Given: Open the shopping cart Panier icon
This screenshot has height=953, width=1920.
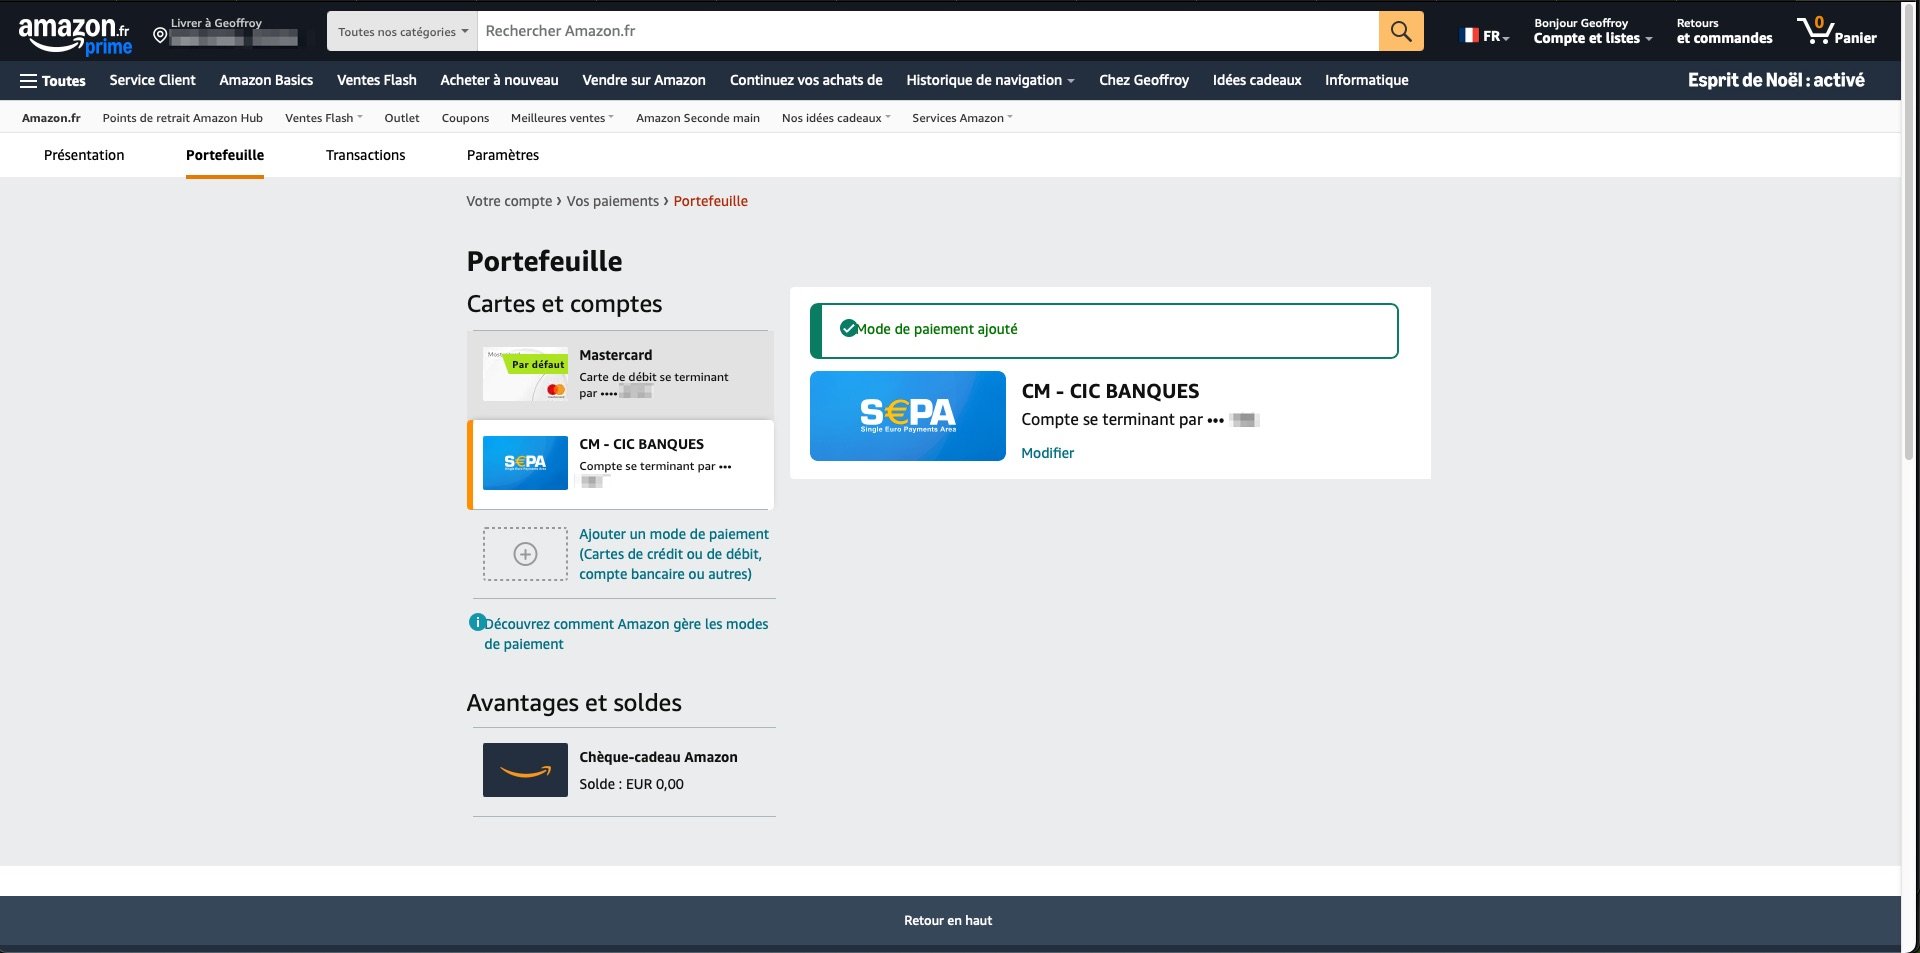Looking at the screenshot, I should (x=1837, y=31).
